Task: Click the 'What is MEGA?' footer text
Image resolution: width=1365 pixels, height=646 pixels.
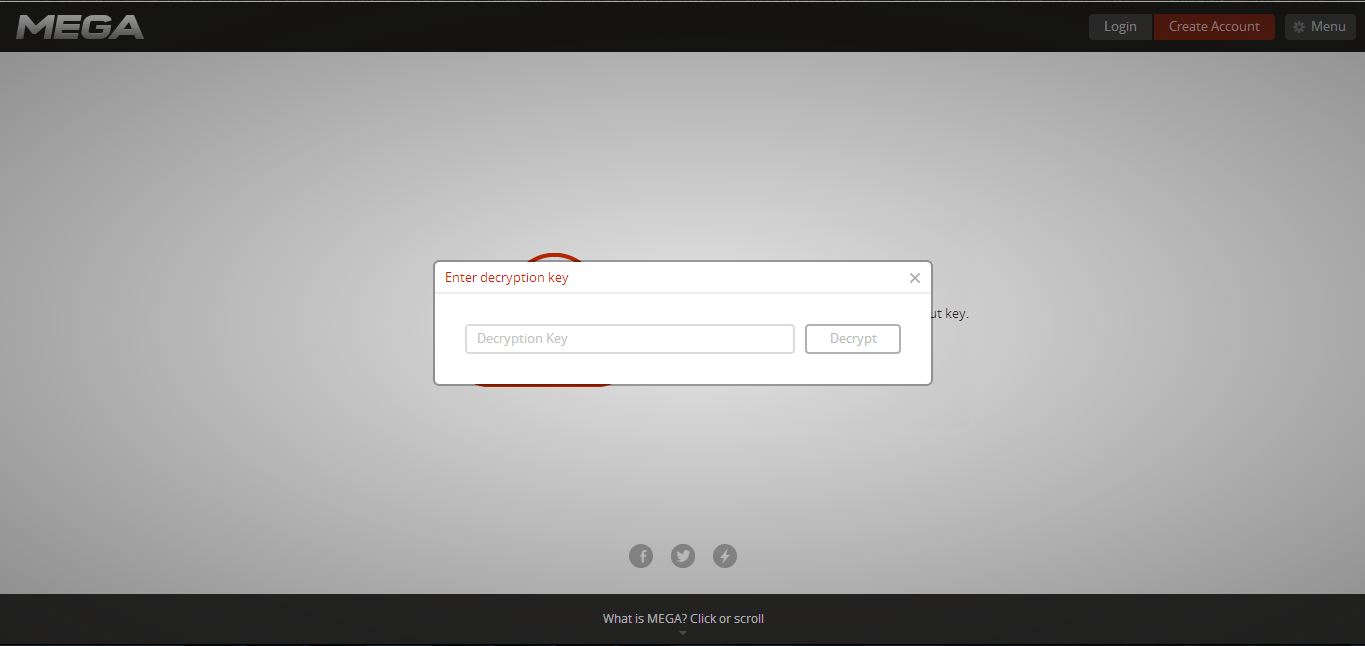Action: tap(683, 618)
